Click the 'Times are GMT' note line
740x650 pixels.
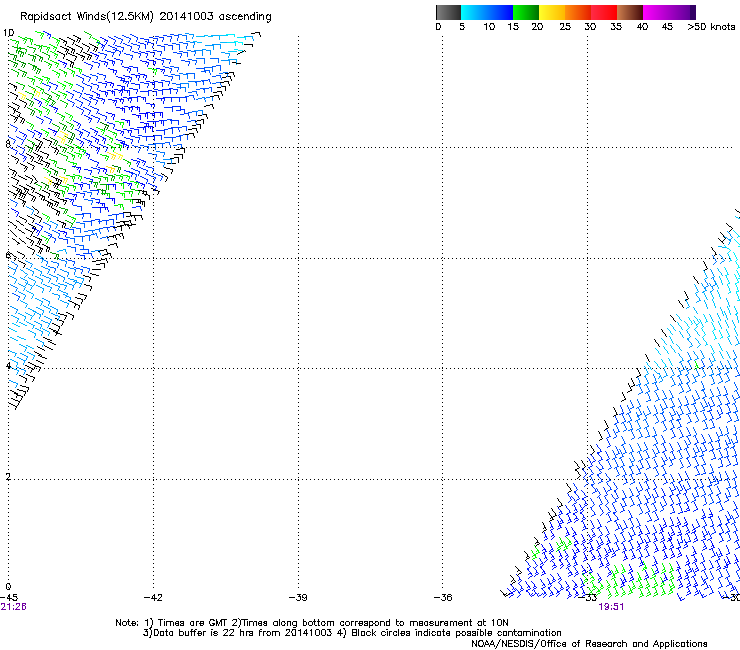[312, 623]
